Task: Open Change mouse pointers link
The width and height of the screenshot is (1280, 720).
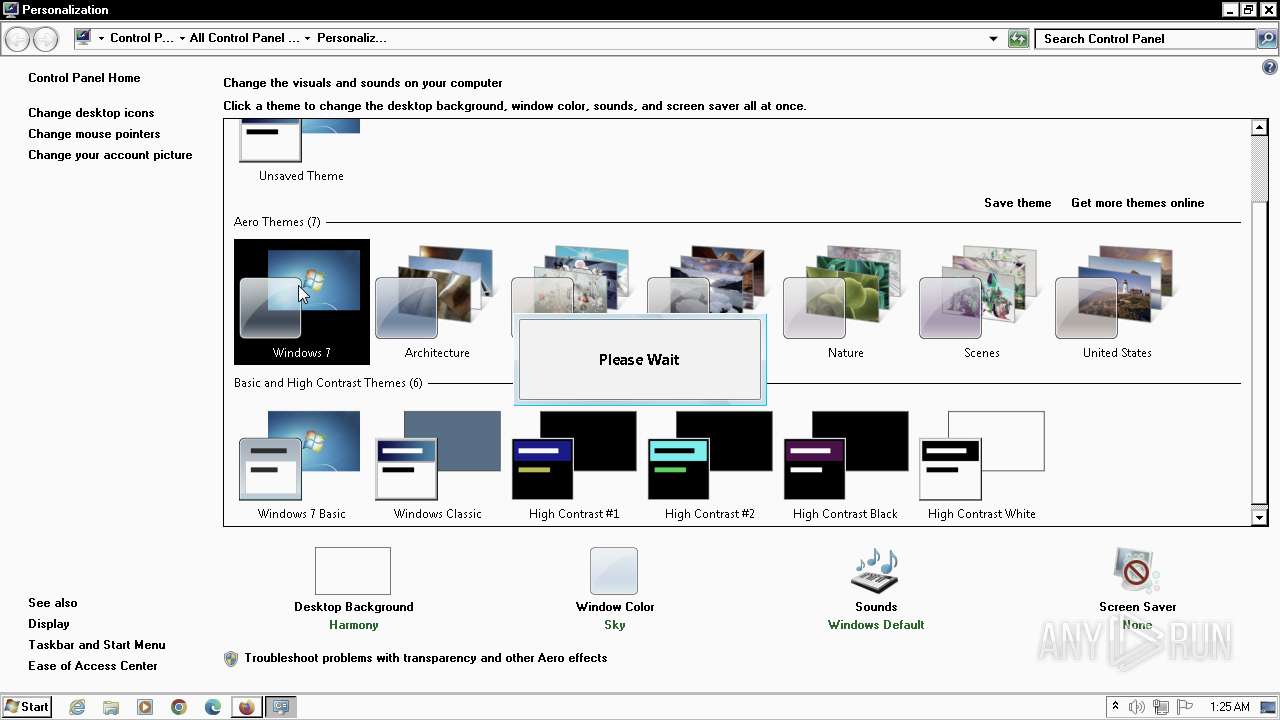Action: point(94,134)
